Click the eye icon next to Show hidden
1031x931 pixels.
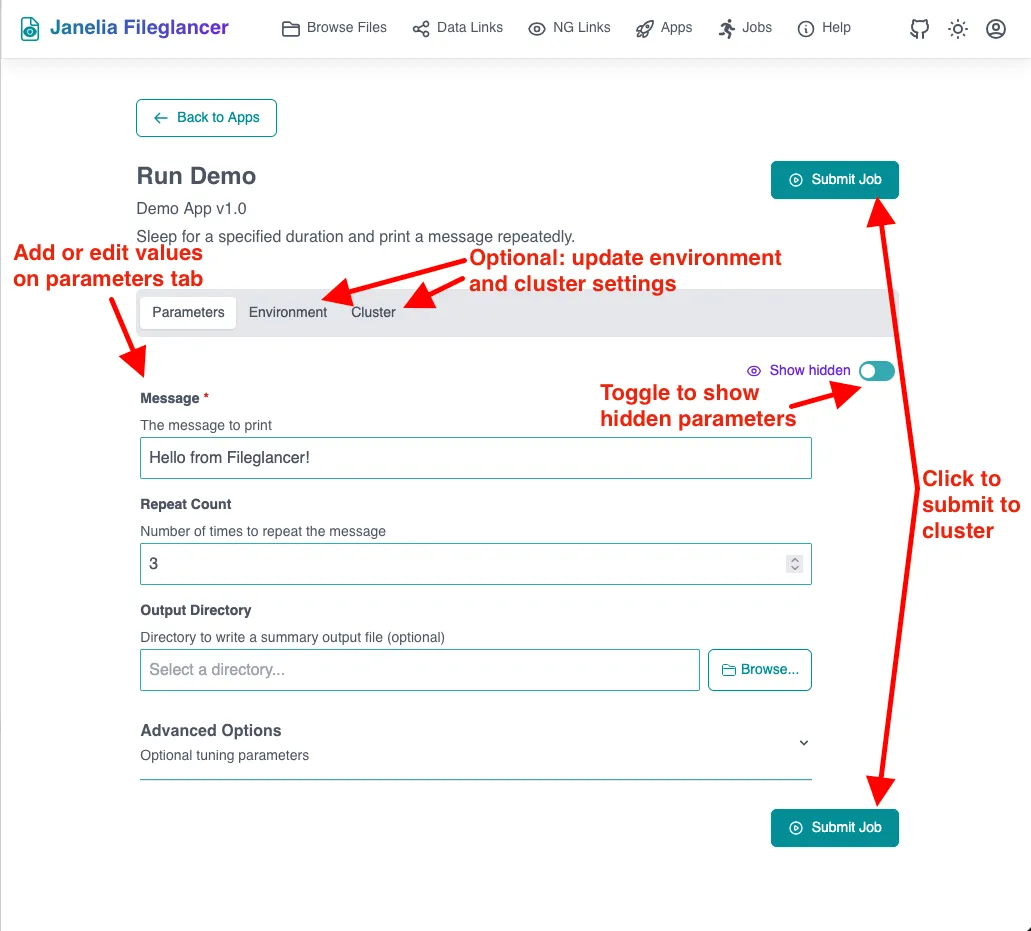[754, 371]
